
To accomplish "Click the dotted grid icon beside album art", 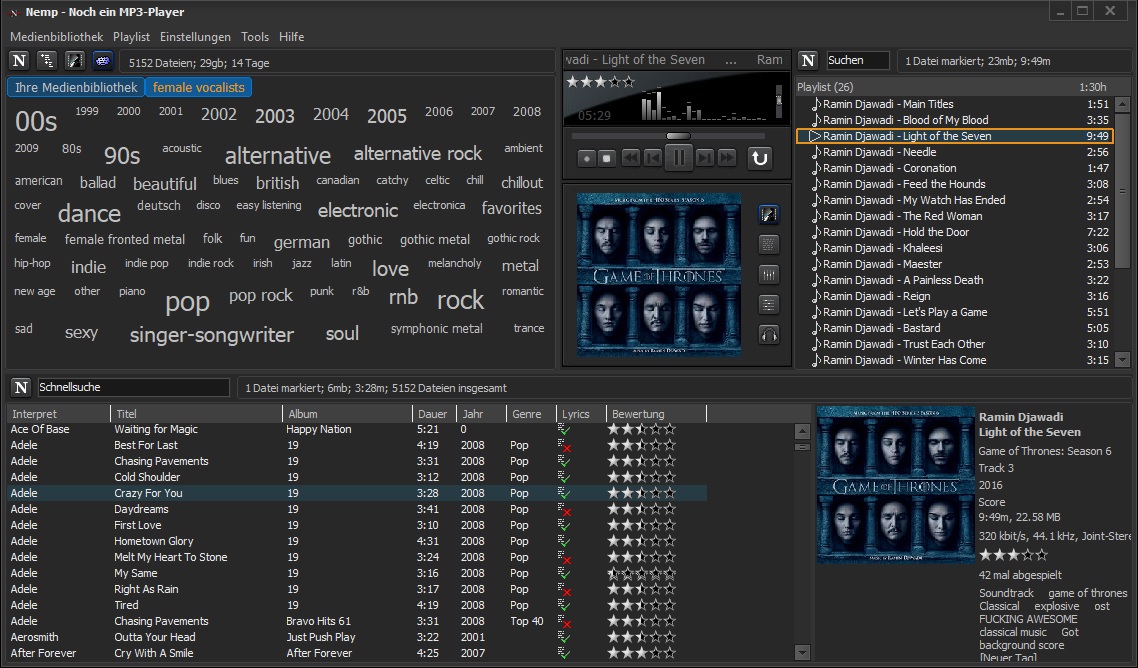I will pyautogui.click(x=769, y=245).
